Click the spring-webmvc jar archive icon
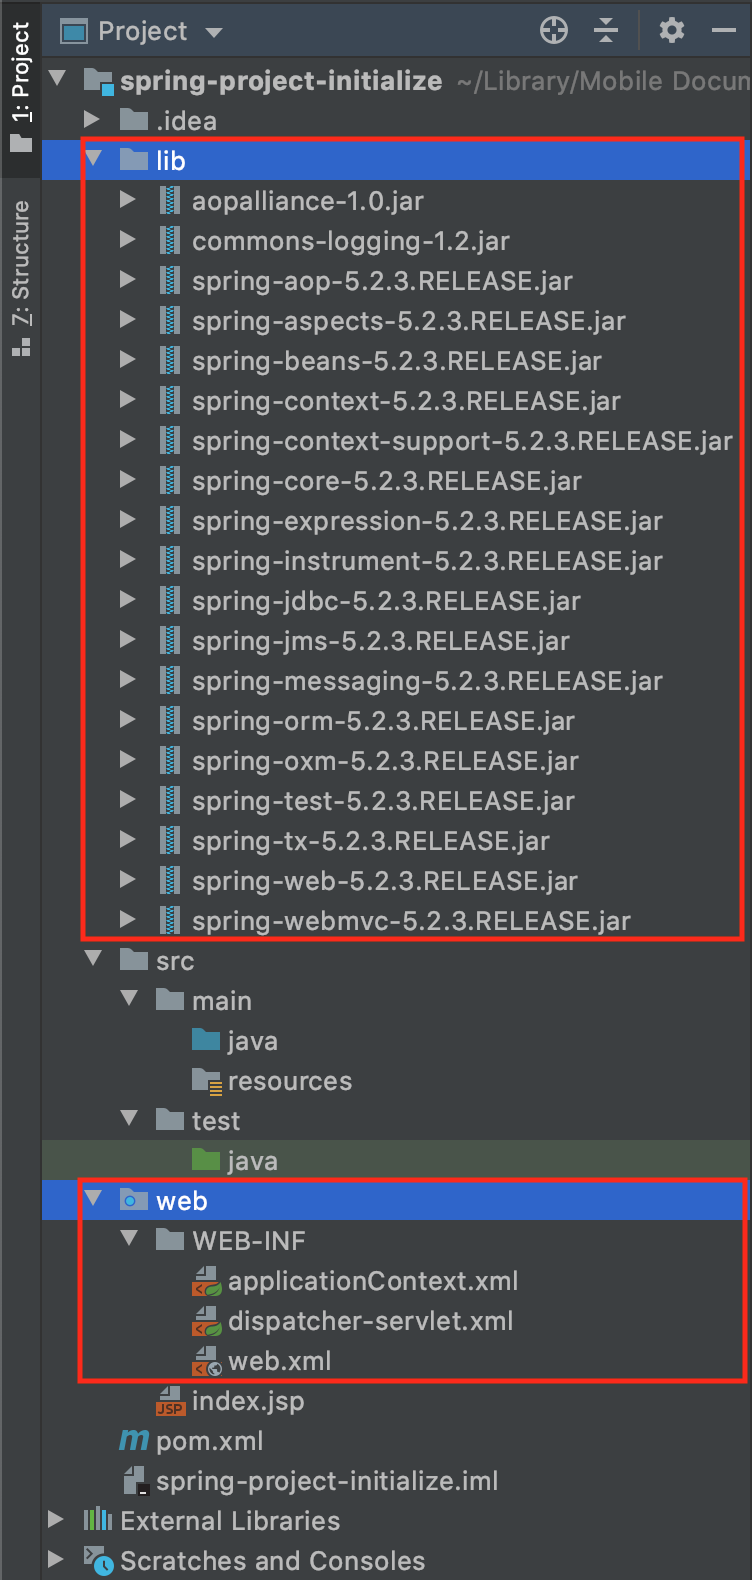The image size is (752, 1580). pyautogui.click(x=171, y=920)
